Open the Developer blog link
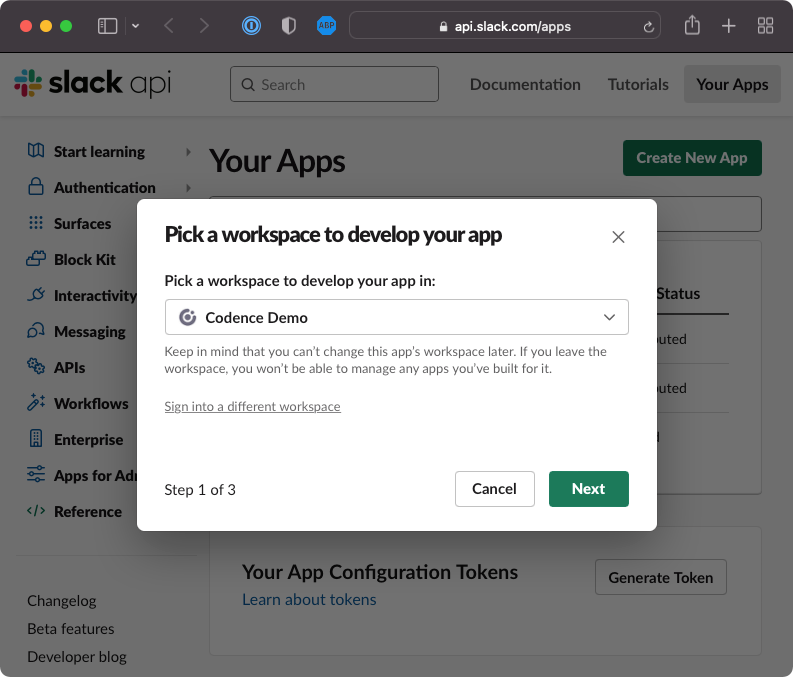 pyautogui.click(x=77, y=657)
